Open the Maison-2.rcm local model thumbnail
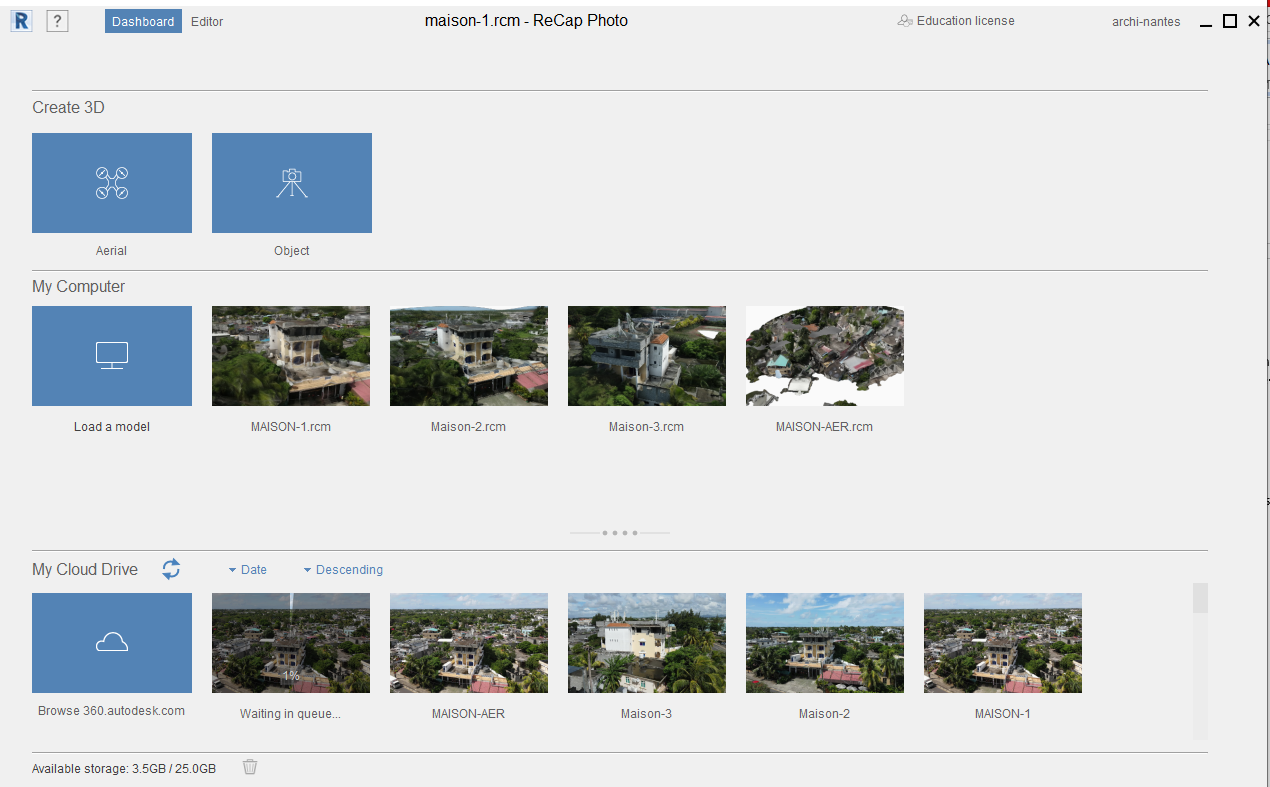1270x787 pixels. click(x=469, y=356)
